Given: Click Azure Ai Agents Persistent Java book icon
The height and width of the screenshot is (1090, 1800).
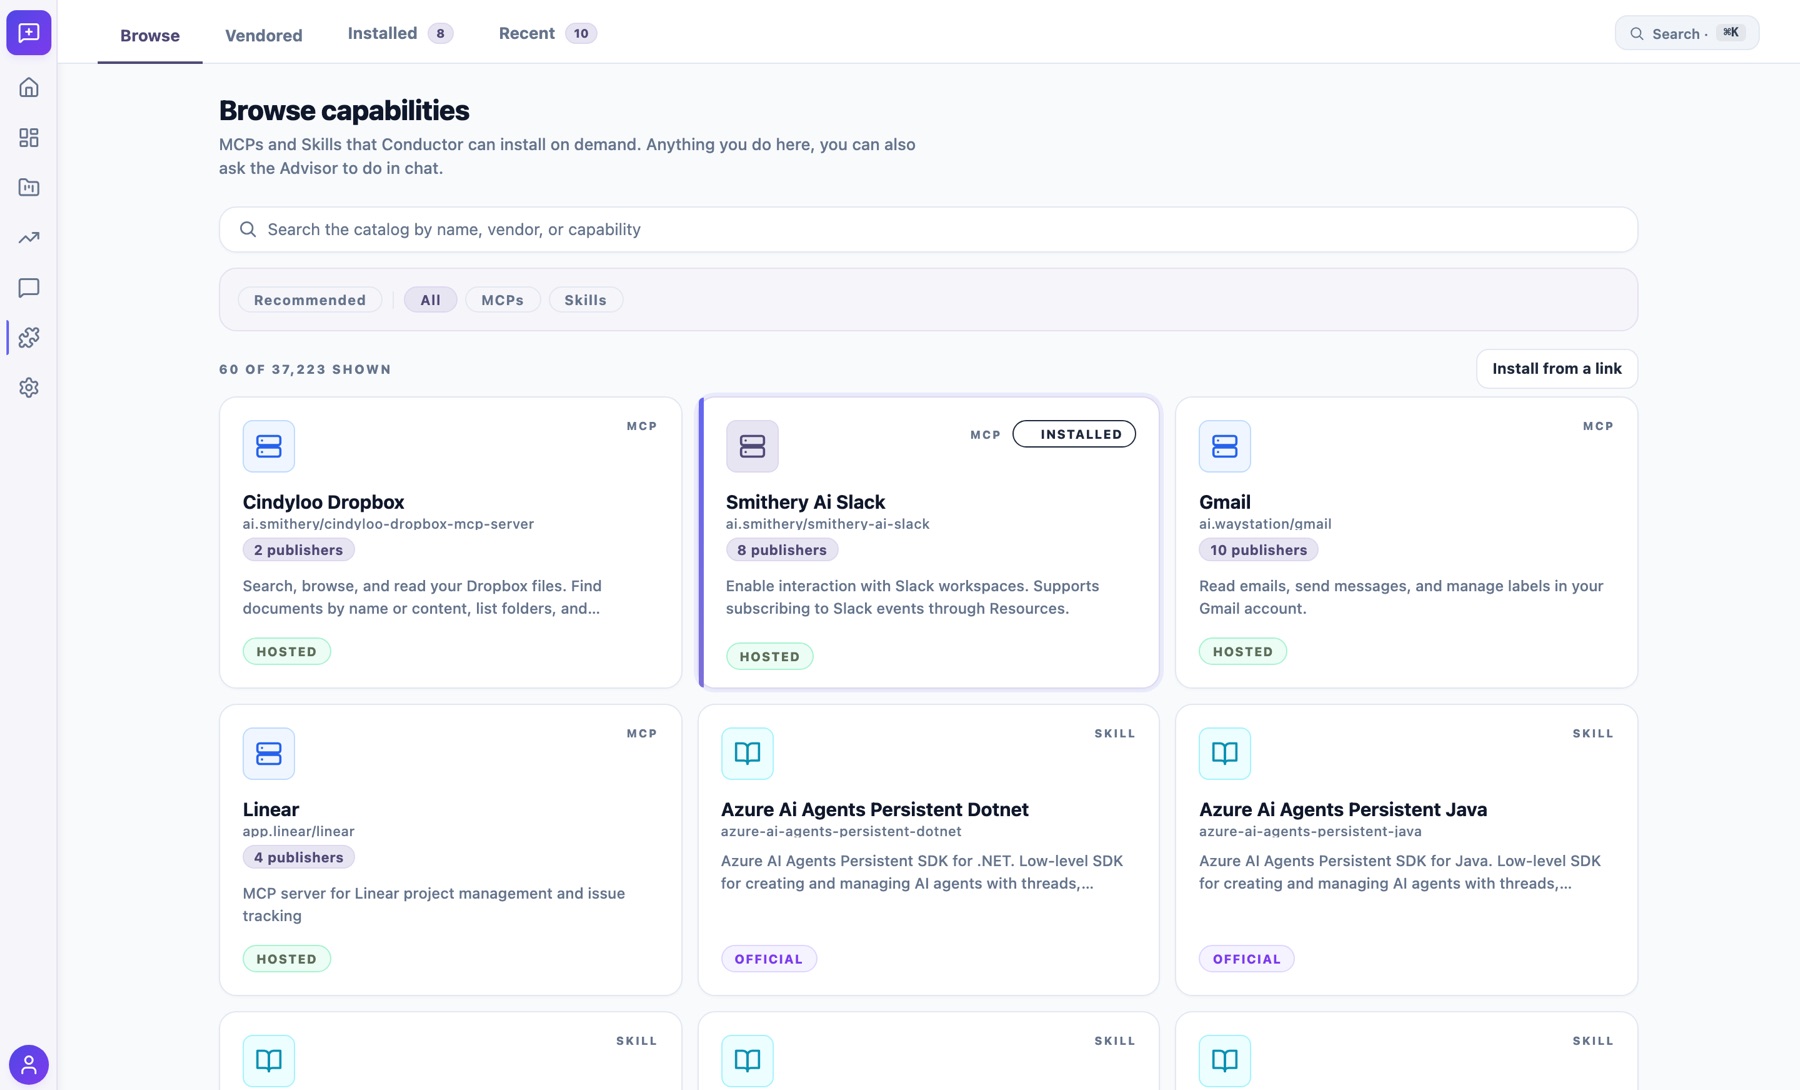Looking at the screenshot, I should pyautogui.click(x=1225, y=753).
